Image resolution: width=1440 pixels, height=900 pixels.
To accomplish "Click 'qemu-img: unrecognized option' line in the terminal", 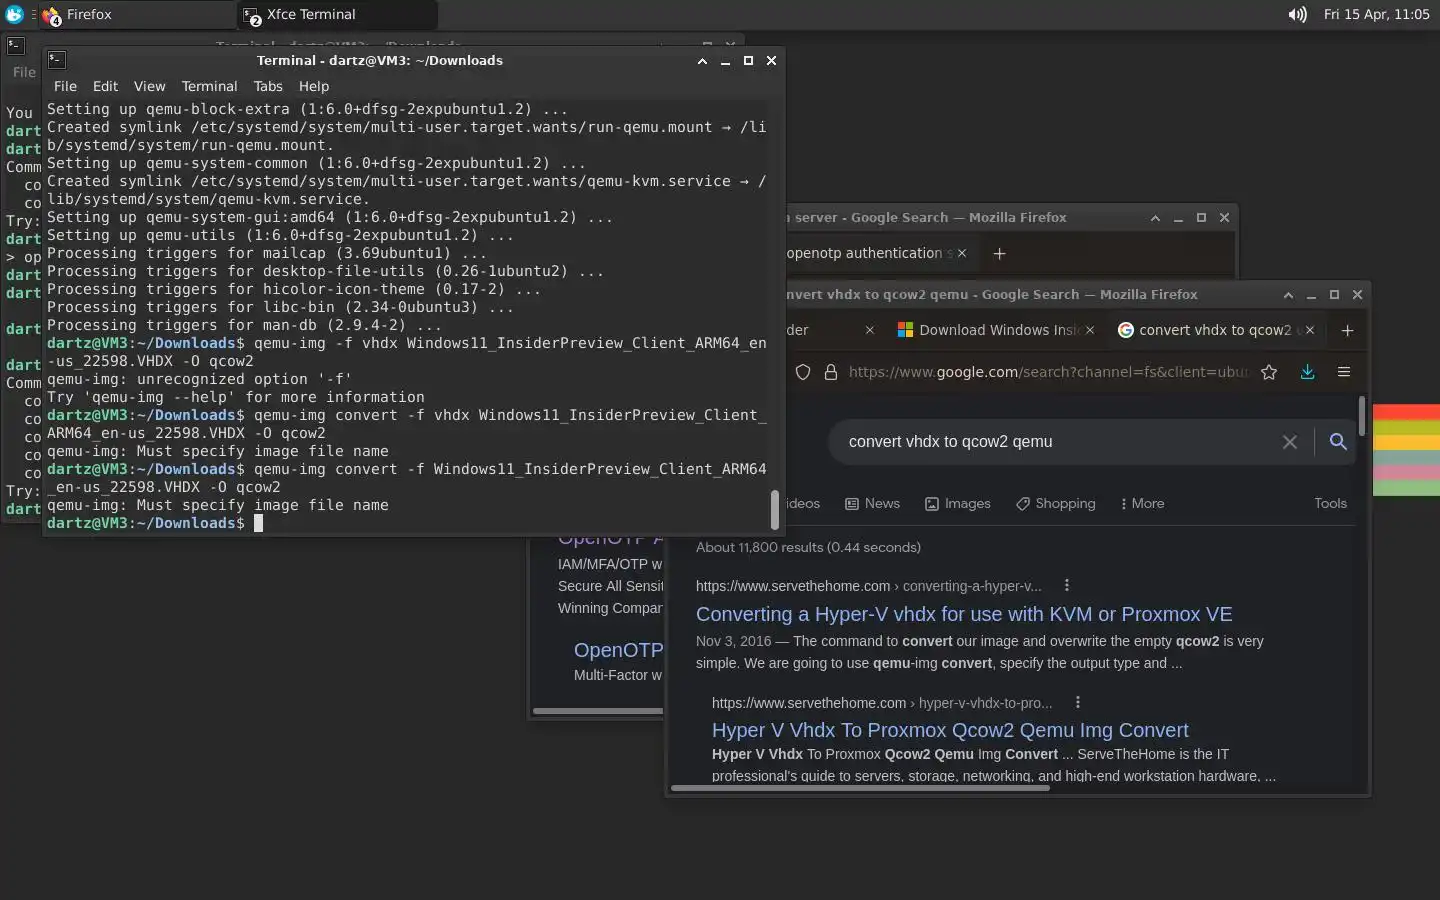I will pyautogui.click(x=199, y=379).
